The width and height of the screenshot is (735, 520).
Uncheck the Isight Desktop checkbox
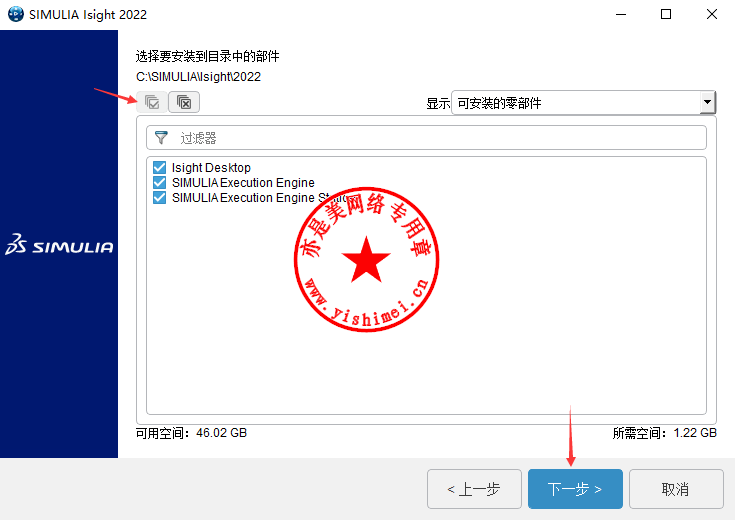159,167
